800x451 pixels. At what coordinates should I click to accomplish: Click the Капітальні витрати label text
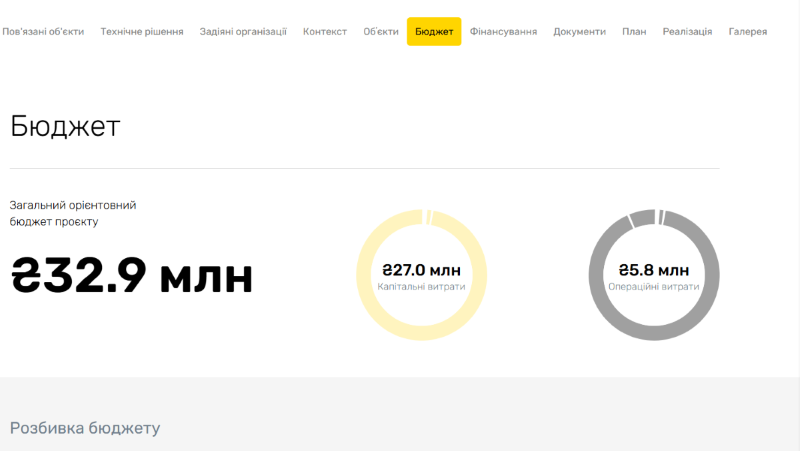coord(421,287)
